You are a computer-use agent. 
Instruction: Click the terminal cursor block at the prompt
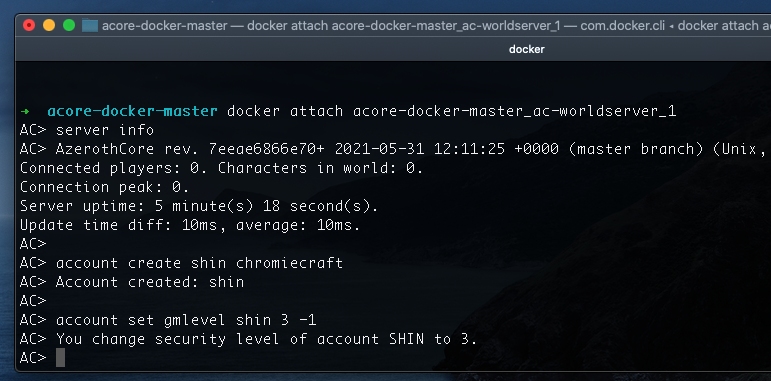(x=60, y=358)
